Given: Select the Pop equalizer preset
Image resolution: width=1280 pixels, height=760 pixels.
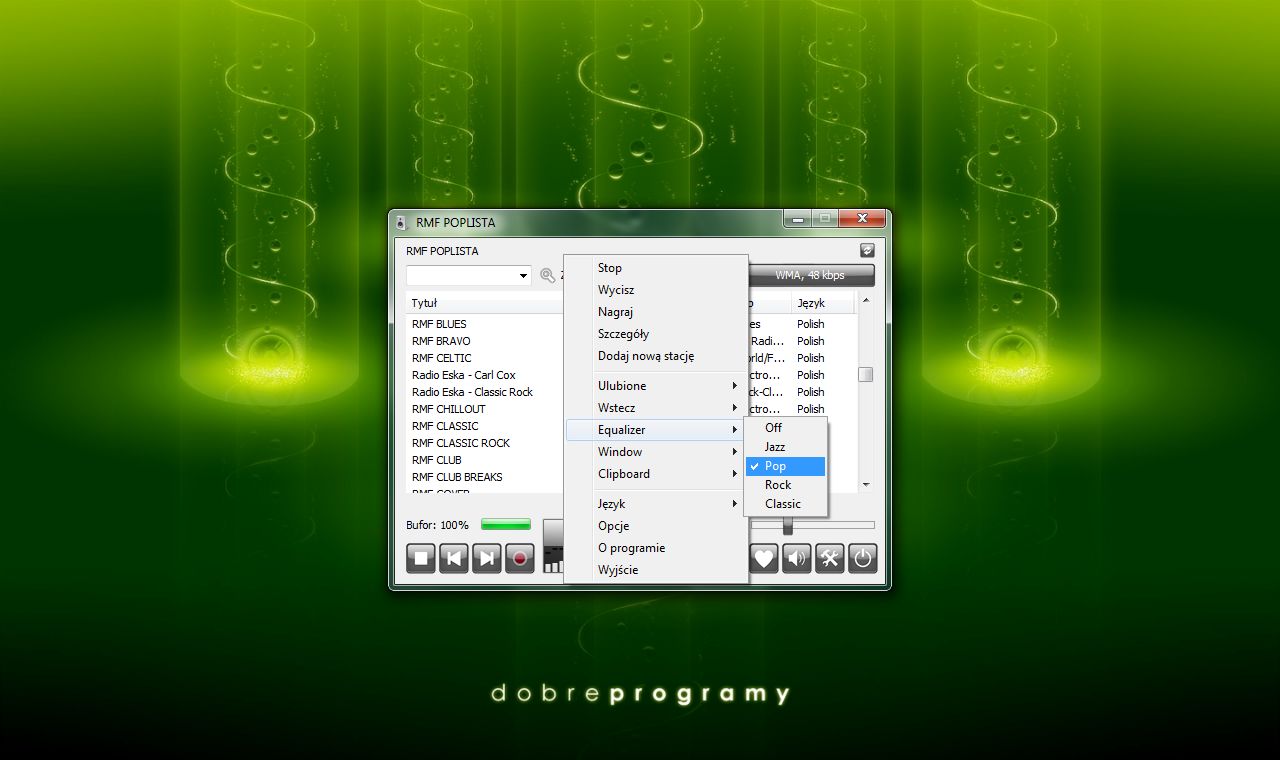Looking at the screenshot, I should [x=786, y=466].
